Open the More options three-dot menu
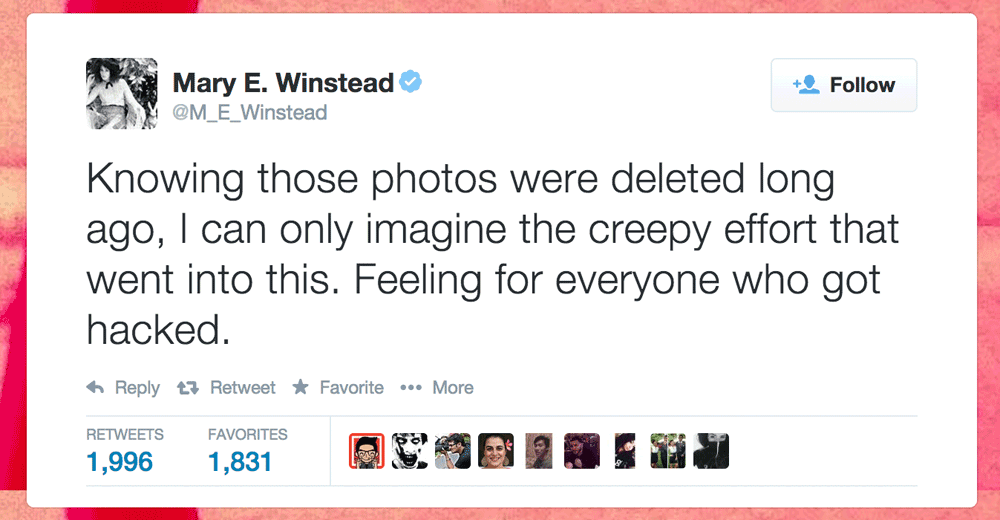Viewport: 1000px width, 520px height. tap(410, 387)
